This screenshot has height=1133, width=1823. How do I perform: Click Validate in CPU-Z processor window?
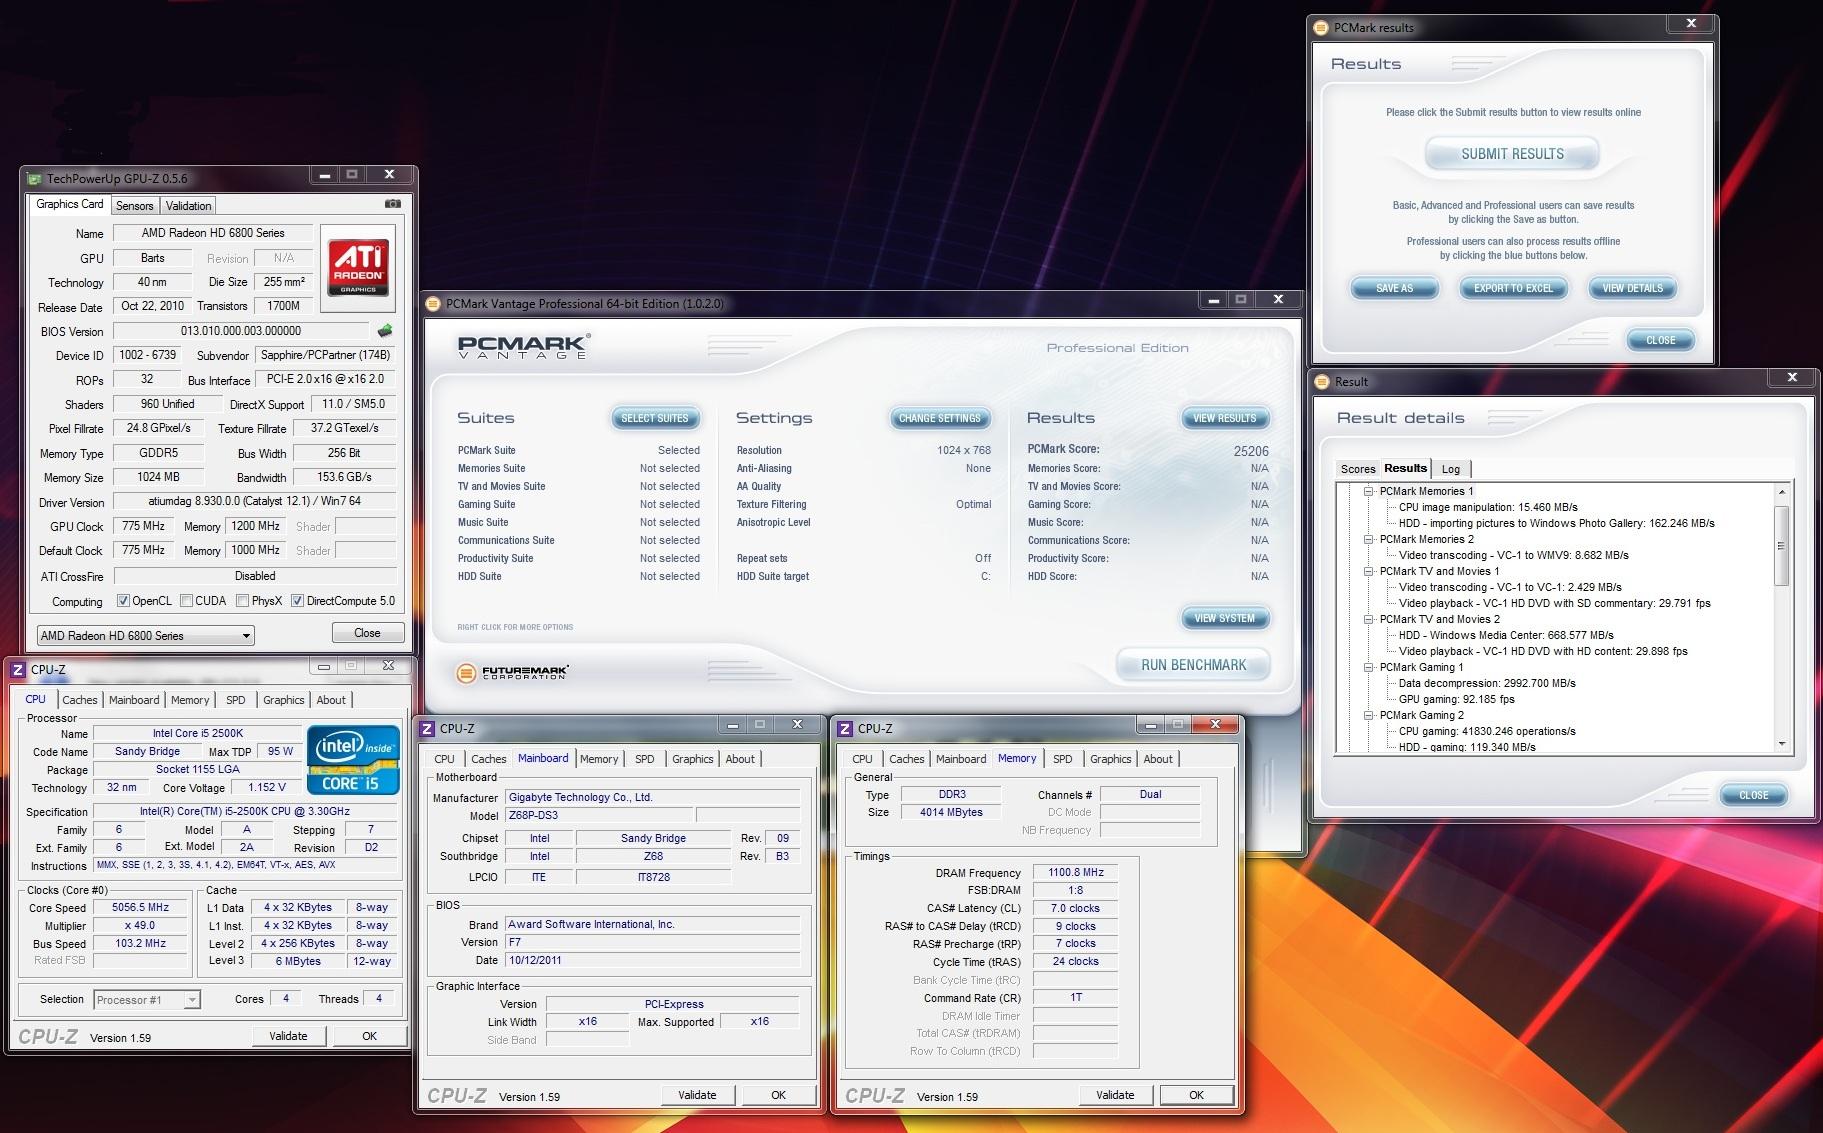pyautogui.click(x=288, y=1036)
